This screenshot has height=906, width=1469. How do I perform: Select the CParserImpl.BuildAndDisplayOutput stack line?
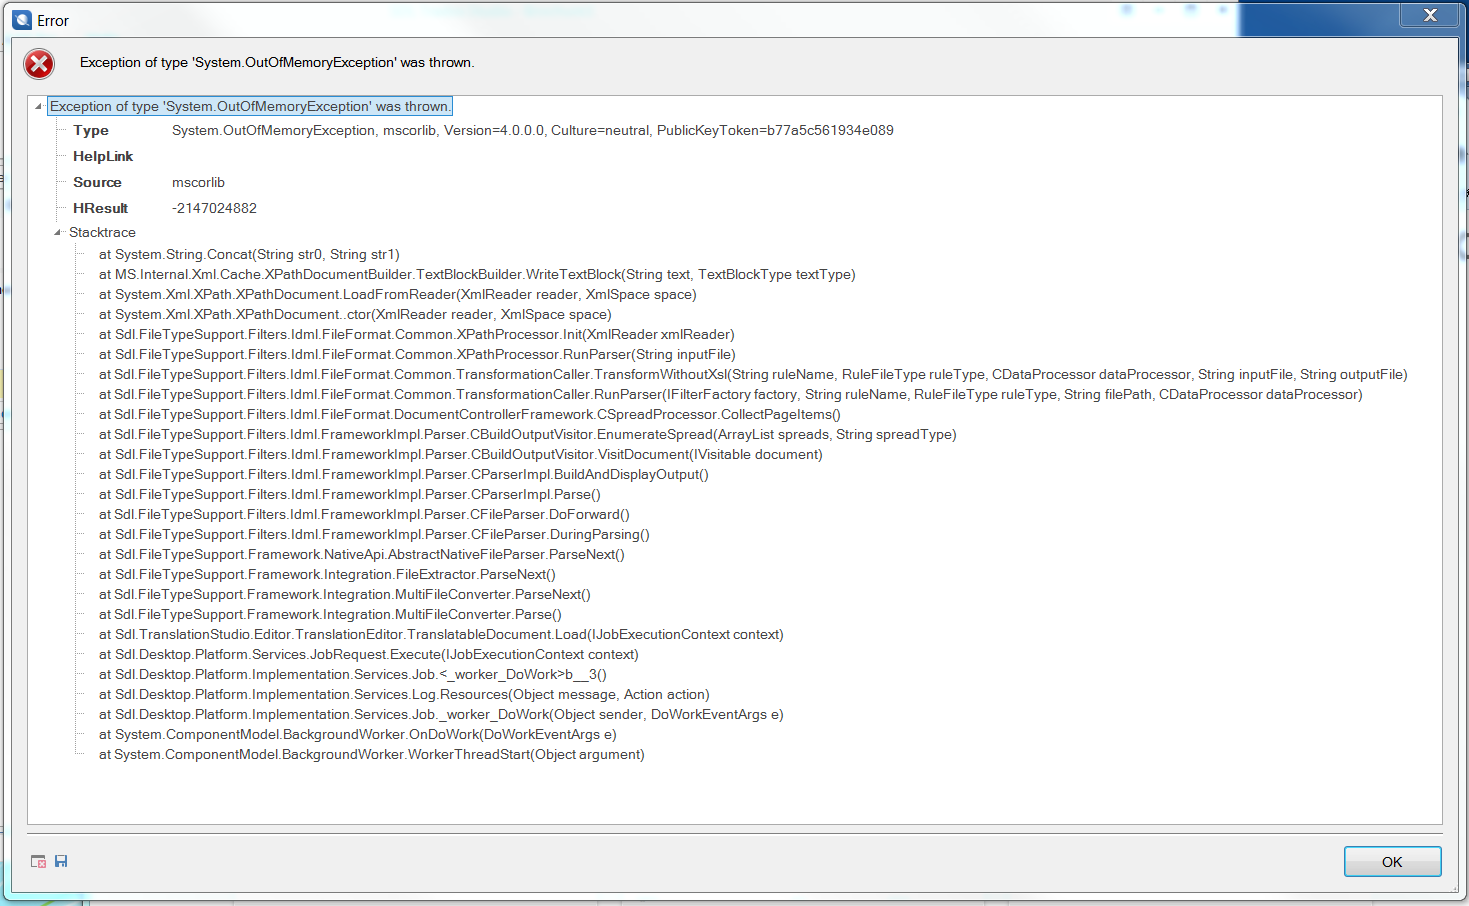tap(403, 474)
